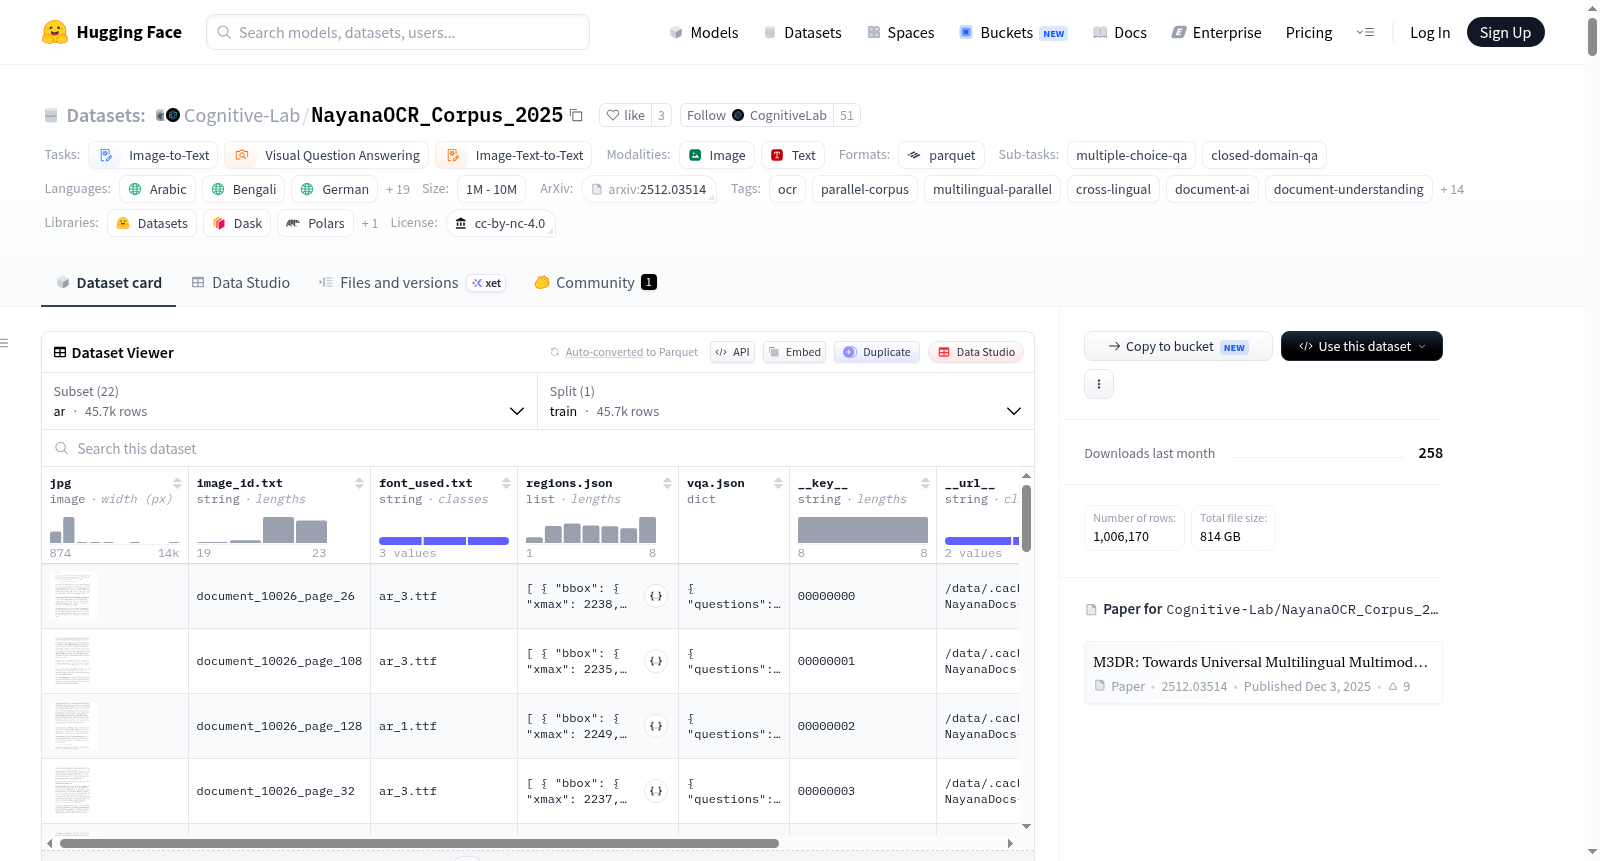
Task: Show the +19 more languages
Action: [398, 189]
